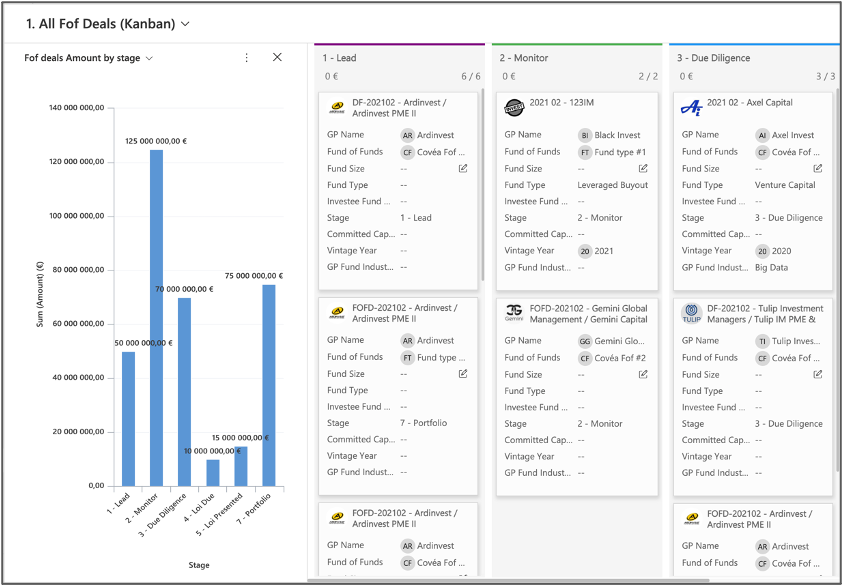Edit Fund Size on DF-202102 Ardinvest card

point(463,168)
